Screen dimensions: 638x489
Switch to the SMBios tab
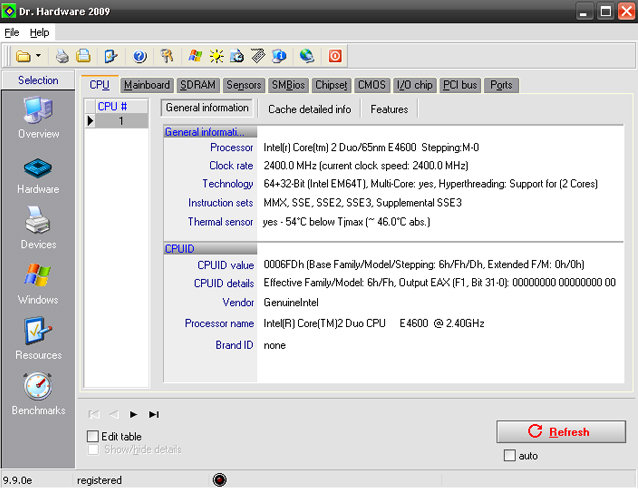[x=288, y=85]
